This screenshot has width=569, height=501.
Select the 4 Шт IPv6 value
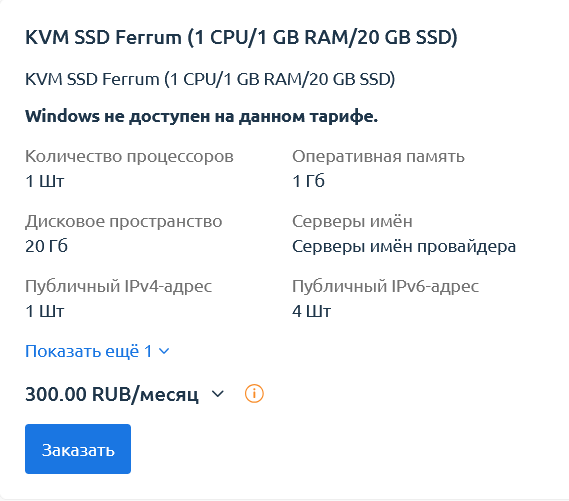coord(311,311)
